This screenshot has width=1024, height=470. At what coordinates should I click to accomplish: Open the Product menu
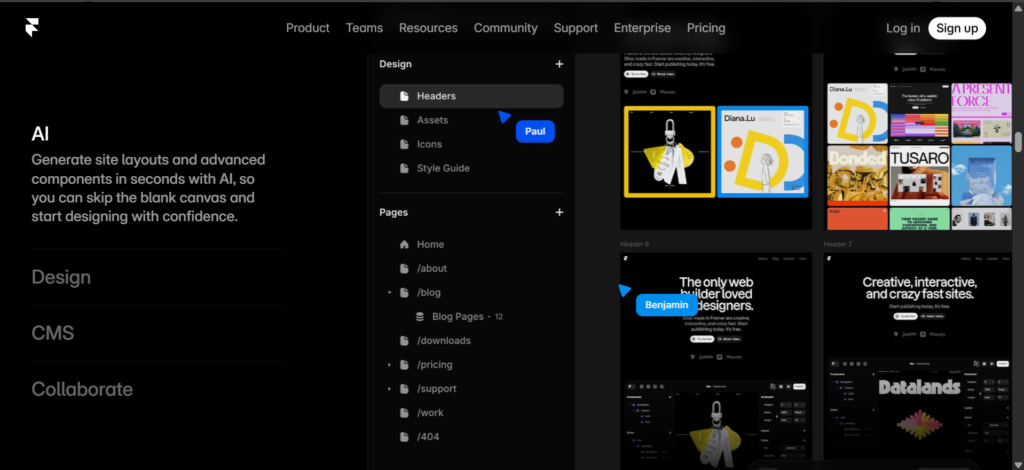pyautogui.click(x=308, y=28)
